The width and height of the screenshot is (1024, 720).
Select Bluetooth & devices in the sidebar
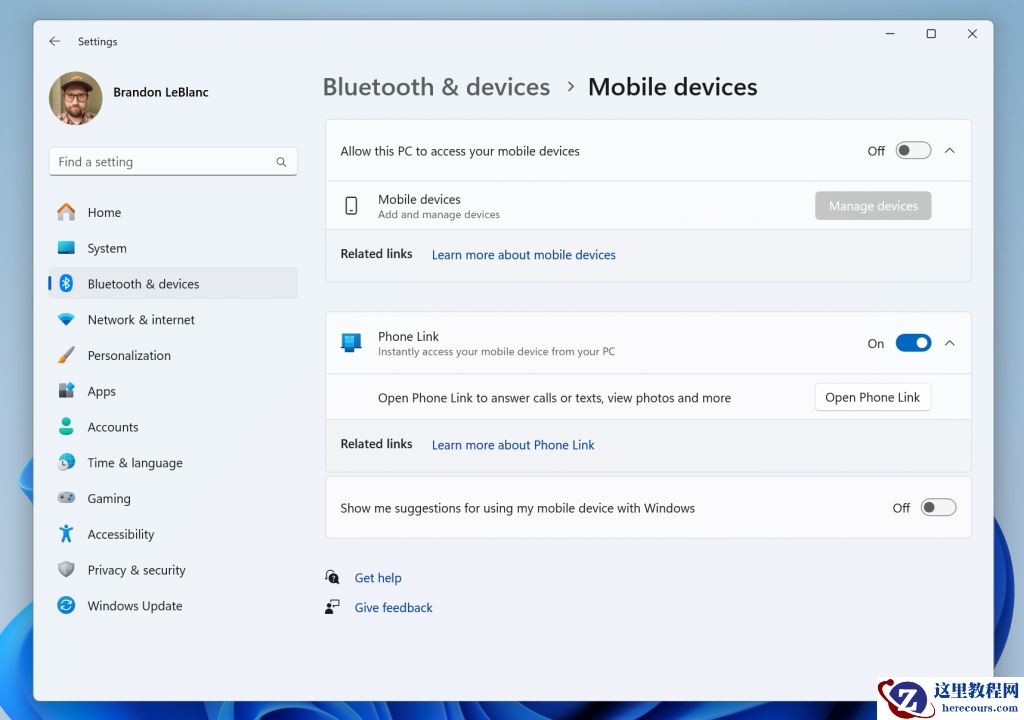[x=142, y=283]
